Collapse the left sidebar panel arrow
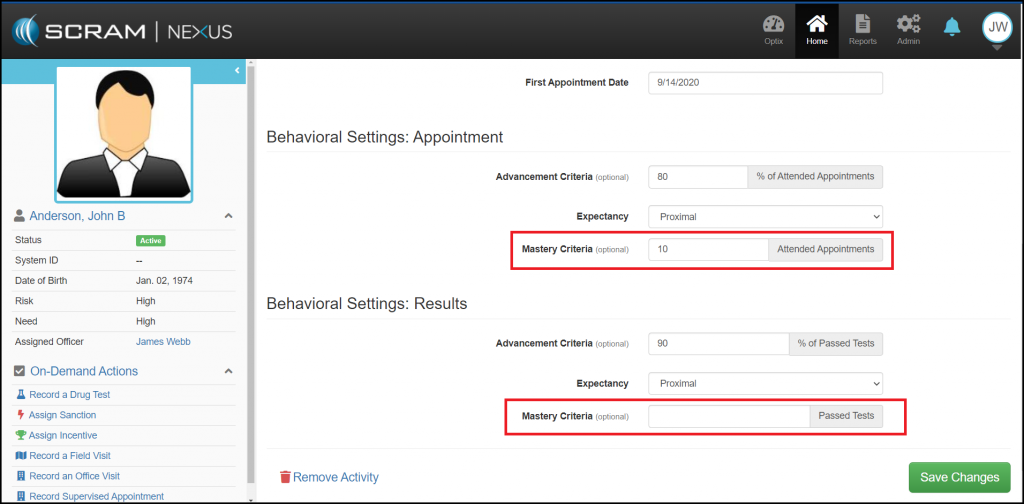Viewport: 1024px width, 504px height. coord(237,71)
